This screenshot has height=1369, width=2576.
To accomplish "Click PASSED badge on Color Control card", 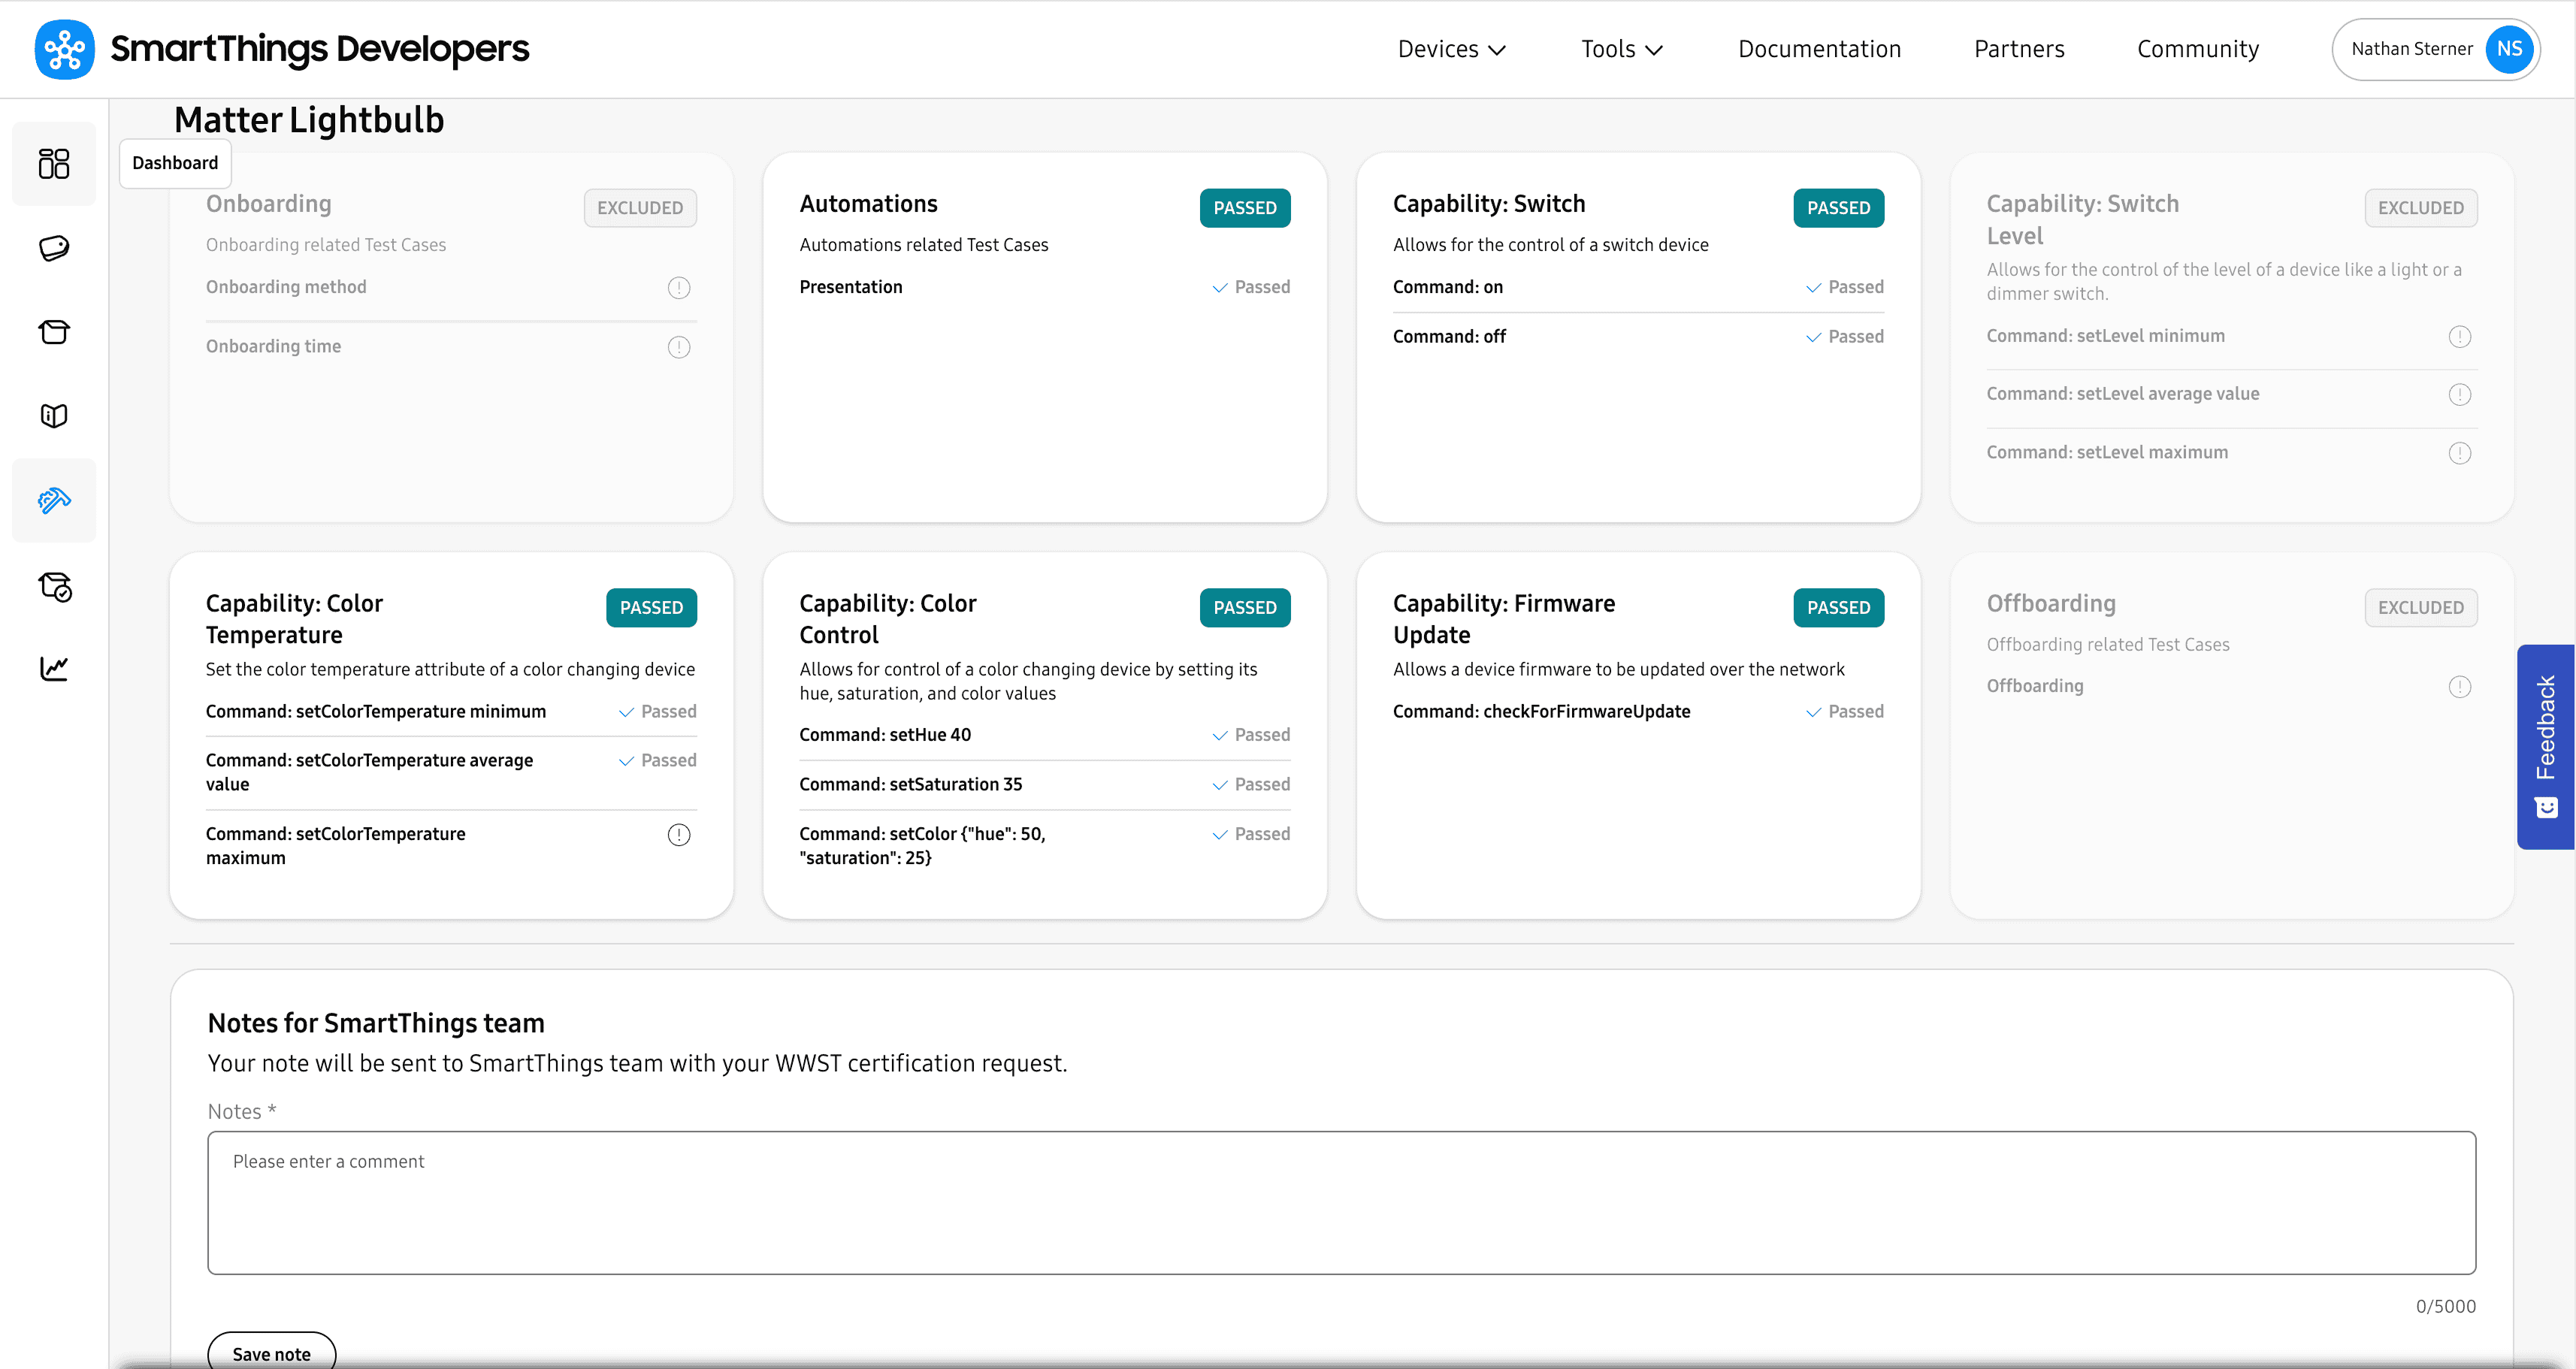I will click(x=1245, y=608).
